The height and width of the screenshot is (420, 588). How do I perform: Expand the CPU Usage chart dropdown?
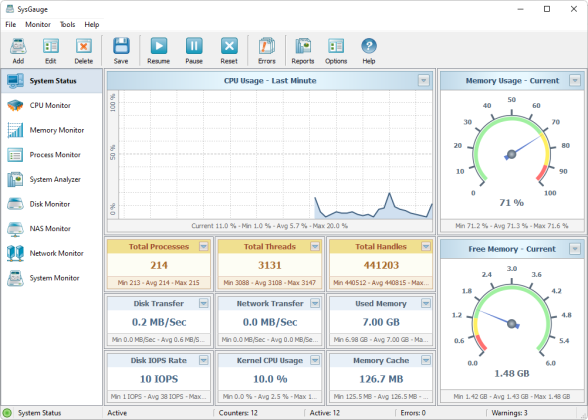click(423, 81)
